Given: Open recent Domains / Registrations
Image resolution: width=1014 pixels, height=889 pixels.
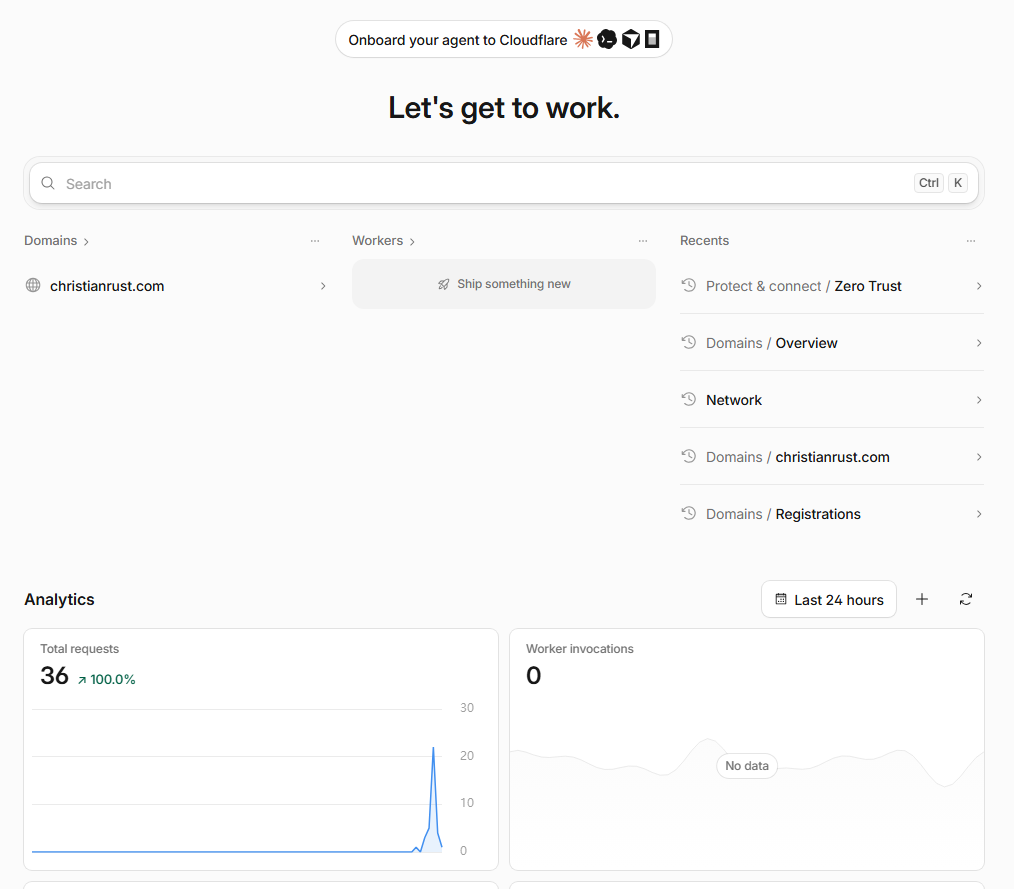Looking at the screenshot, I should click(832, 513).
